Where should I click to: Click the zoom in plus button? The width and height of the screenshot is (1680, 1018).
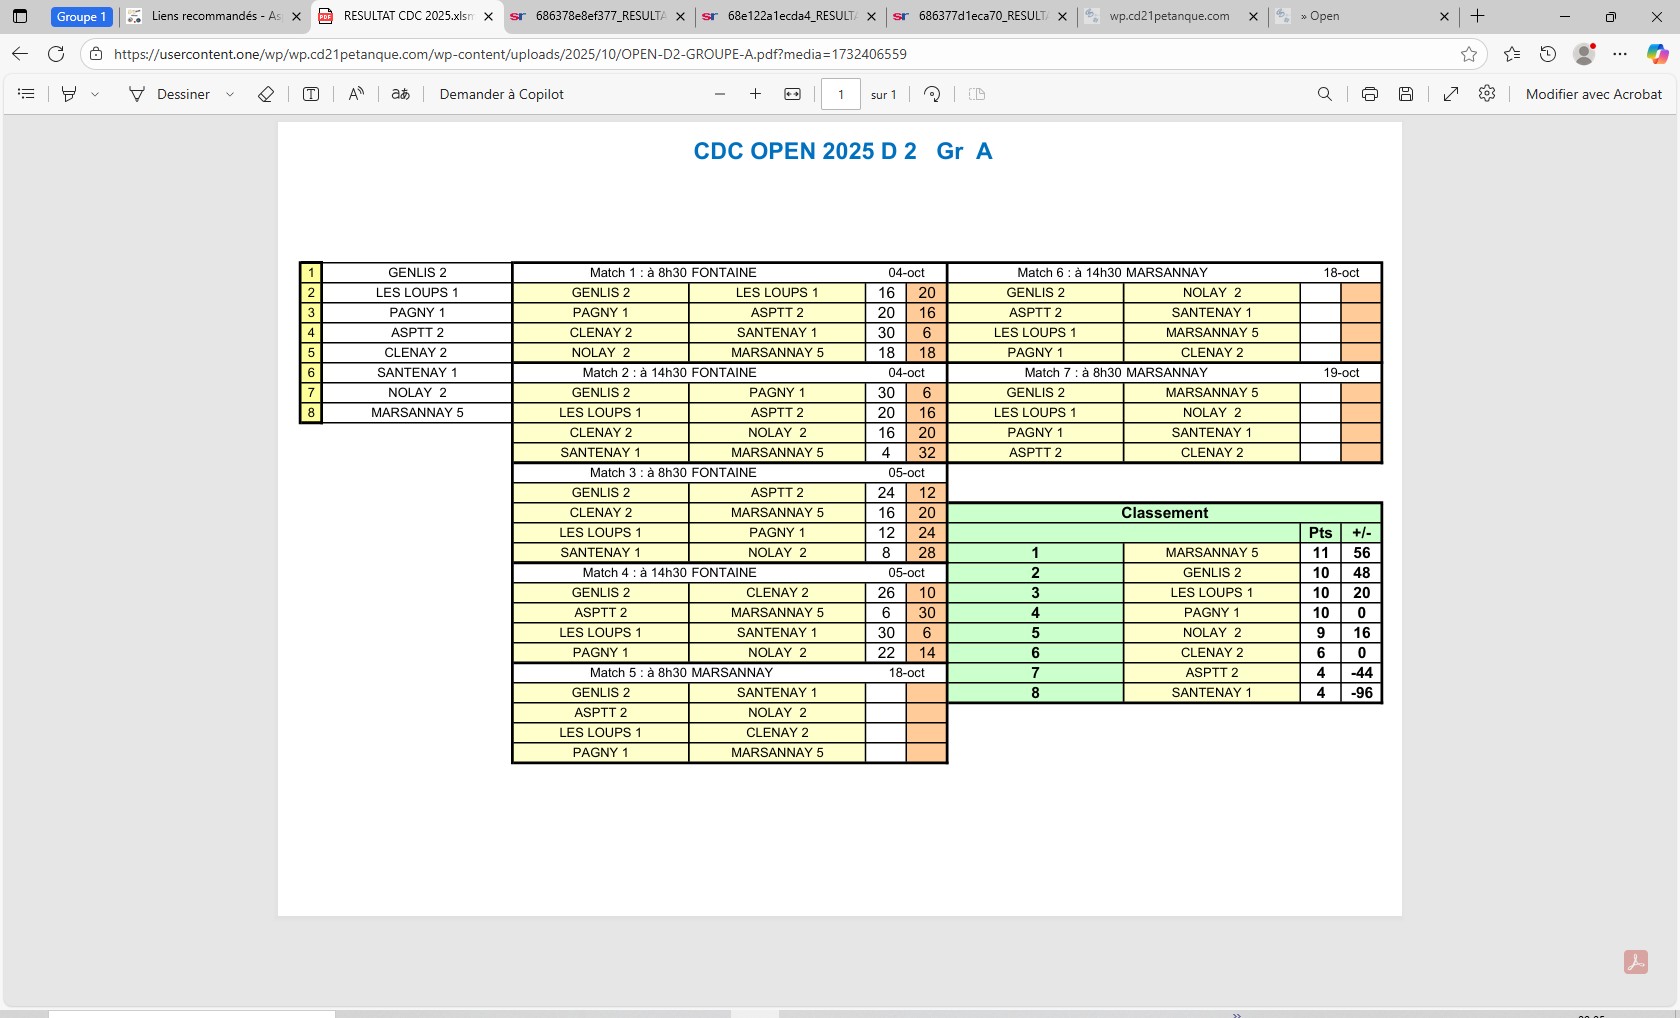755,94
